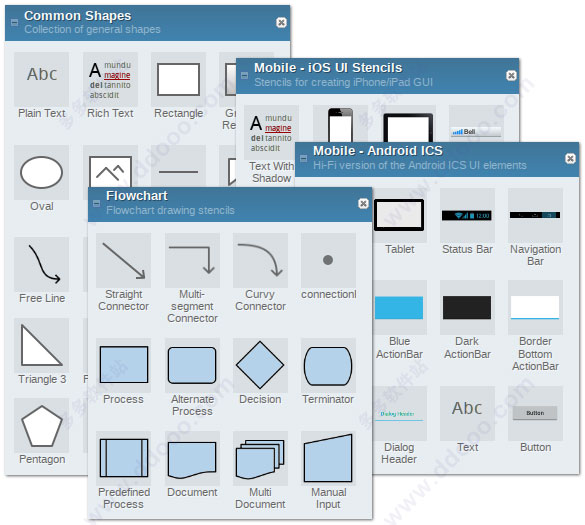This screenshot has width=585, height=525.
Task: Select the Android Text stencil
Action: tap(467, 413)
